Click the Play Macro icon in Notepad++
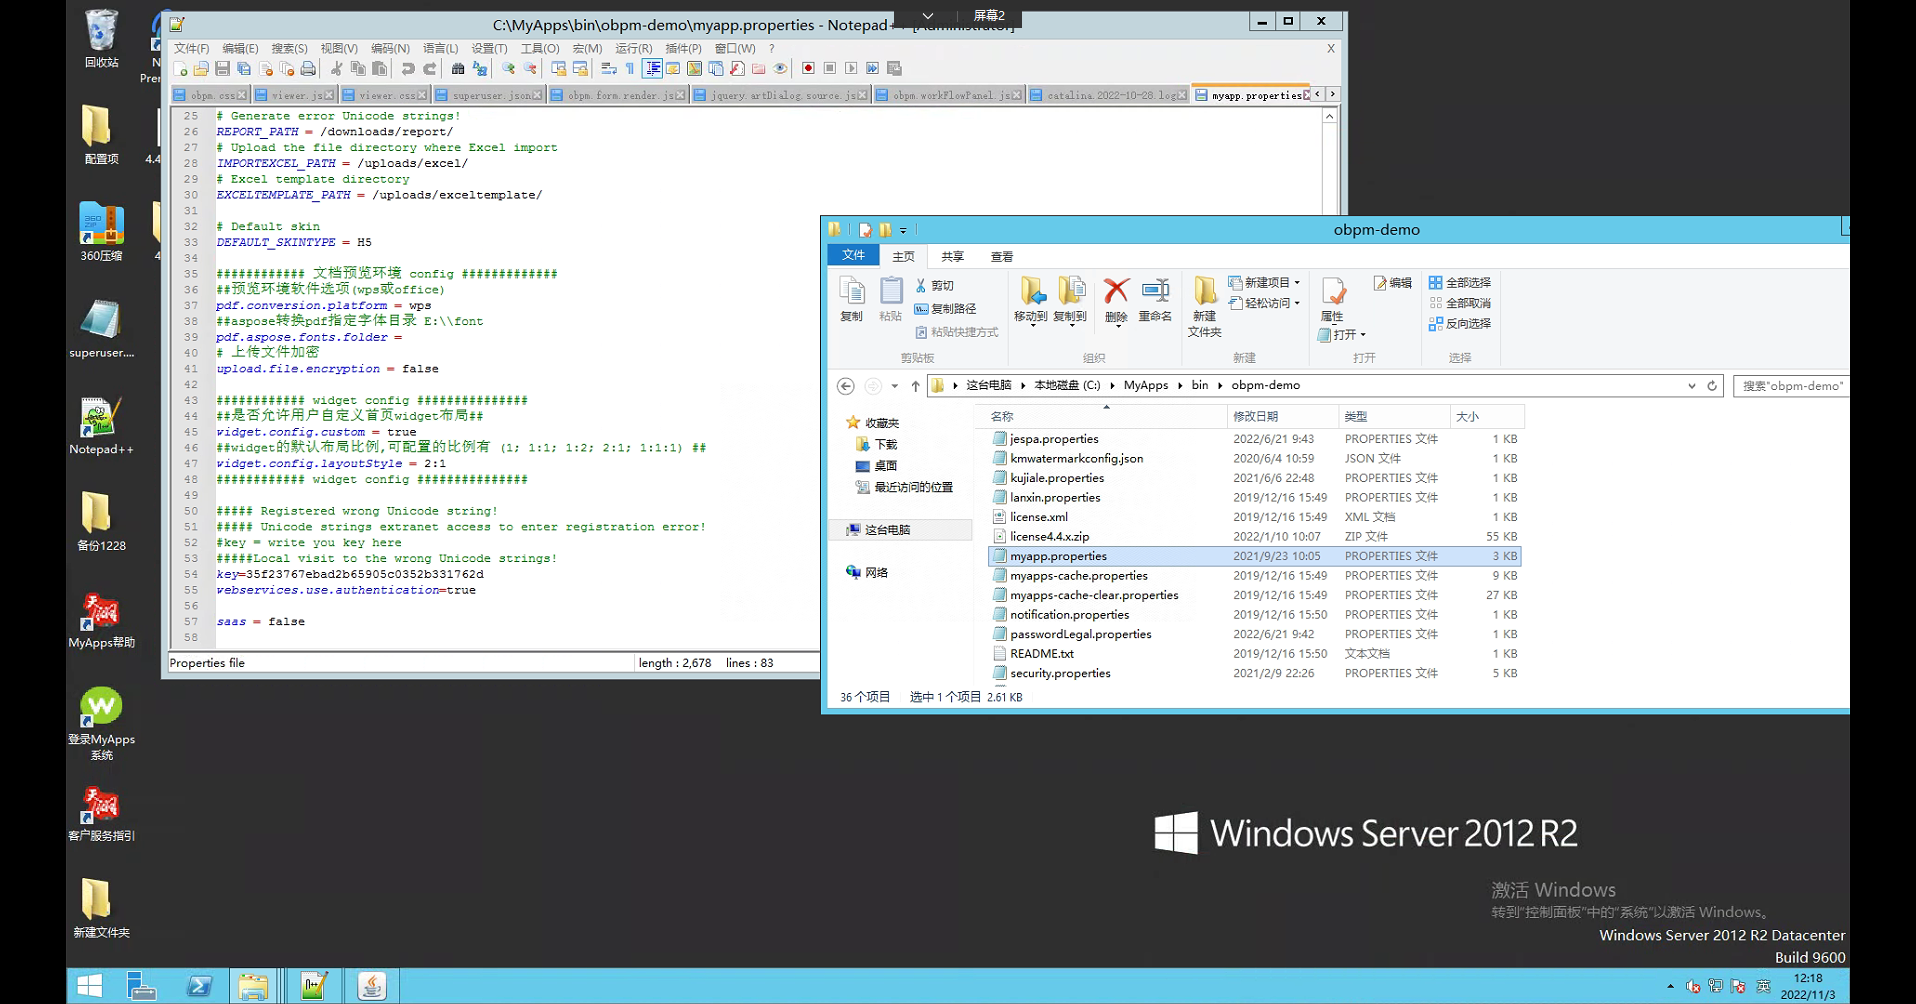Image resolution: width=1916 pixels, height=1004 pixels. point(851,69)
